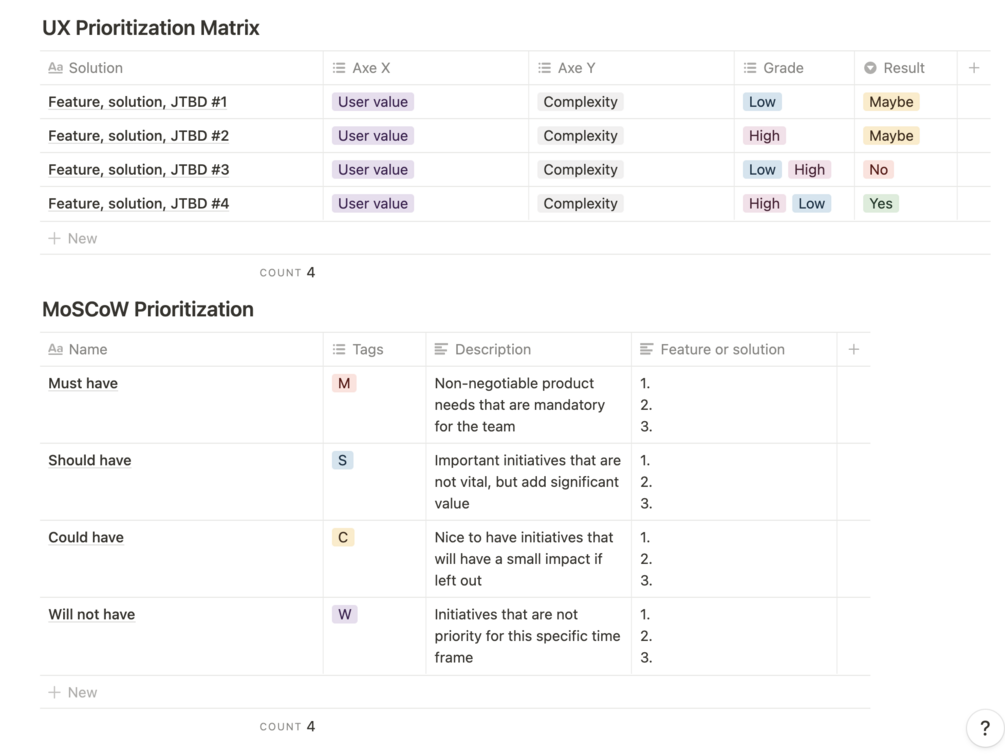
Task: Open the Must have page
Action: pos(83,383)
